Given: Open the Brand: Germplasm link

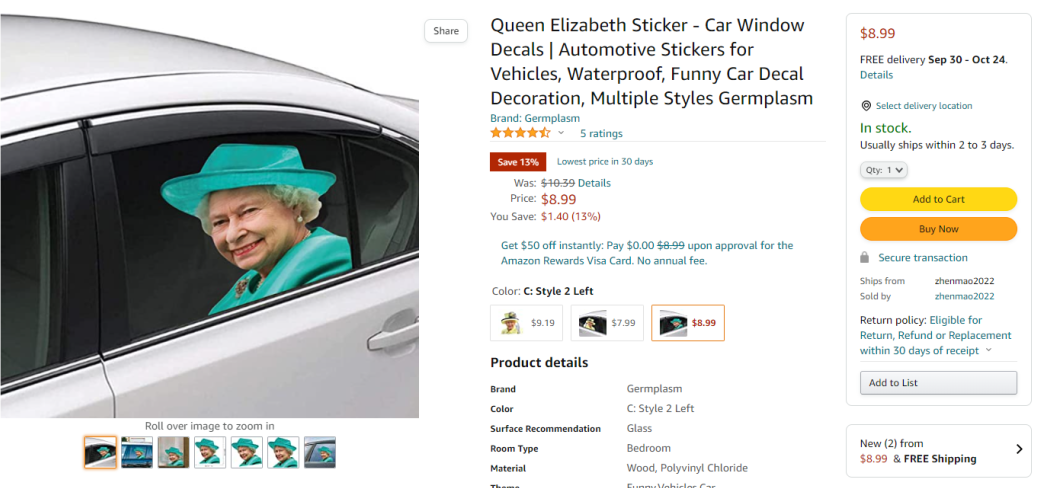Looking at the screenshot, I should point(535,118).
